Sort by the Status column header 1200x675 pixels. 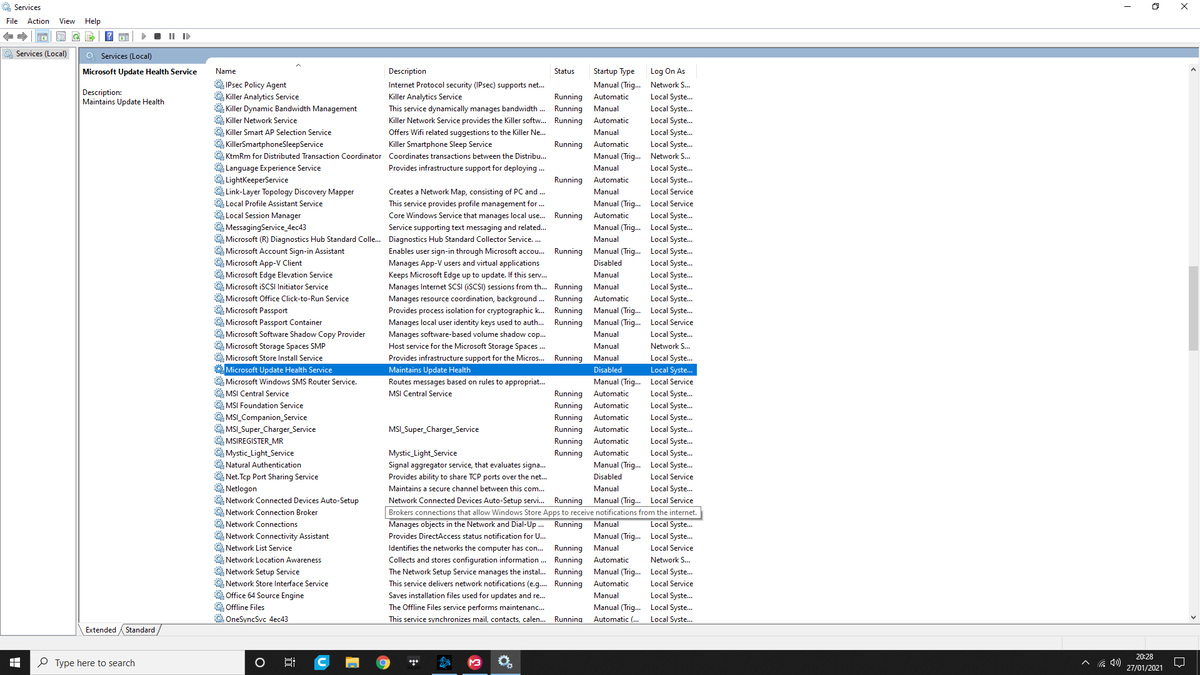(570, 71)
